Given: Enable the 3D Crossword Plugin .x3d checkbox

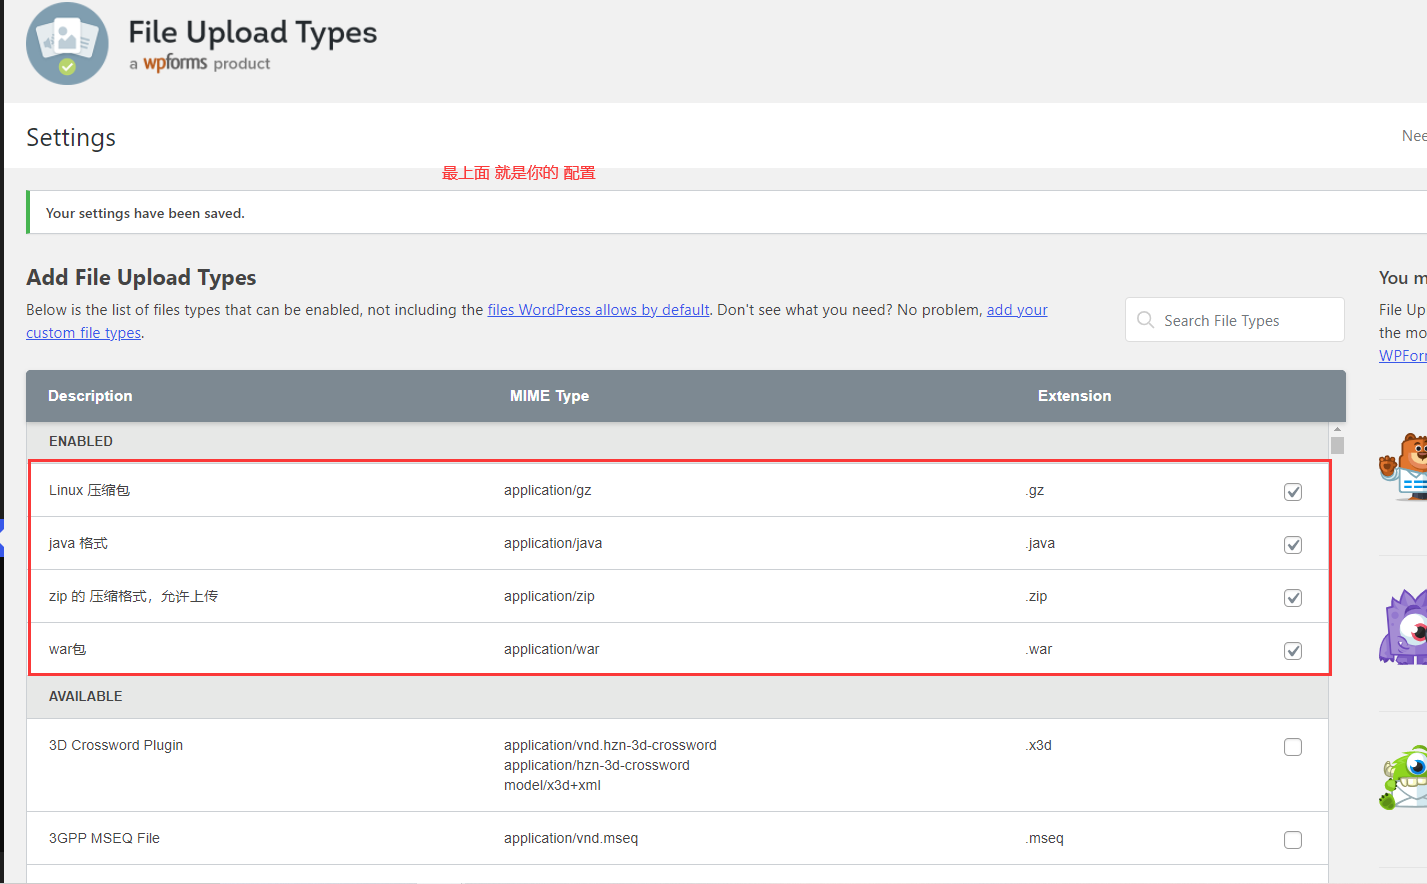Looking at the screenshot, I should click(x=1292, y=747).
